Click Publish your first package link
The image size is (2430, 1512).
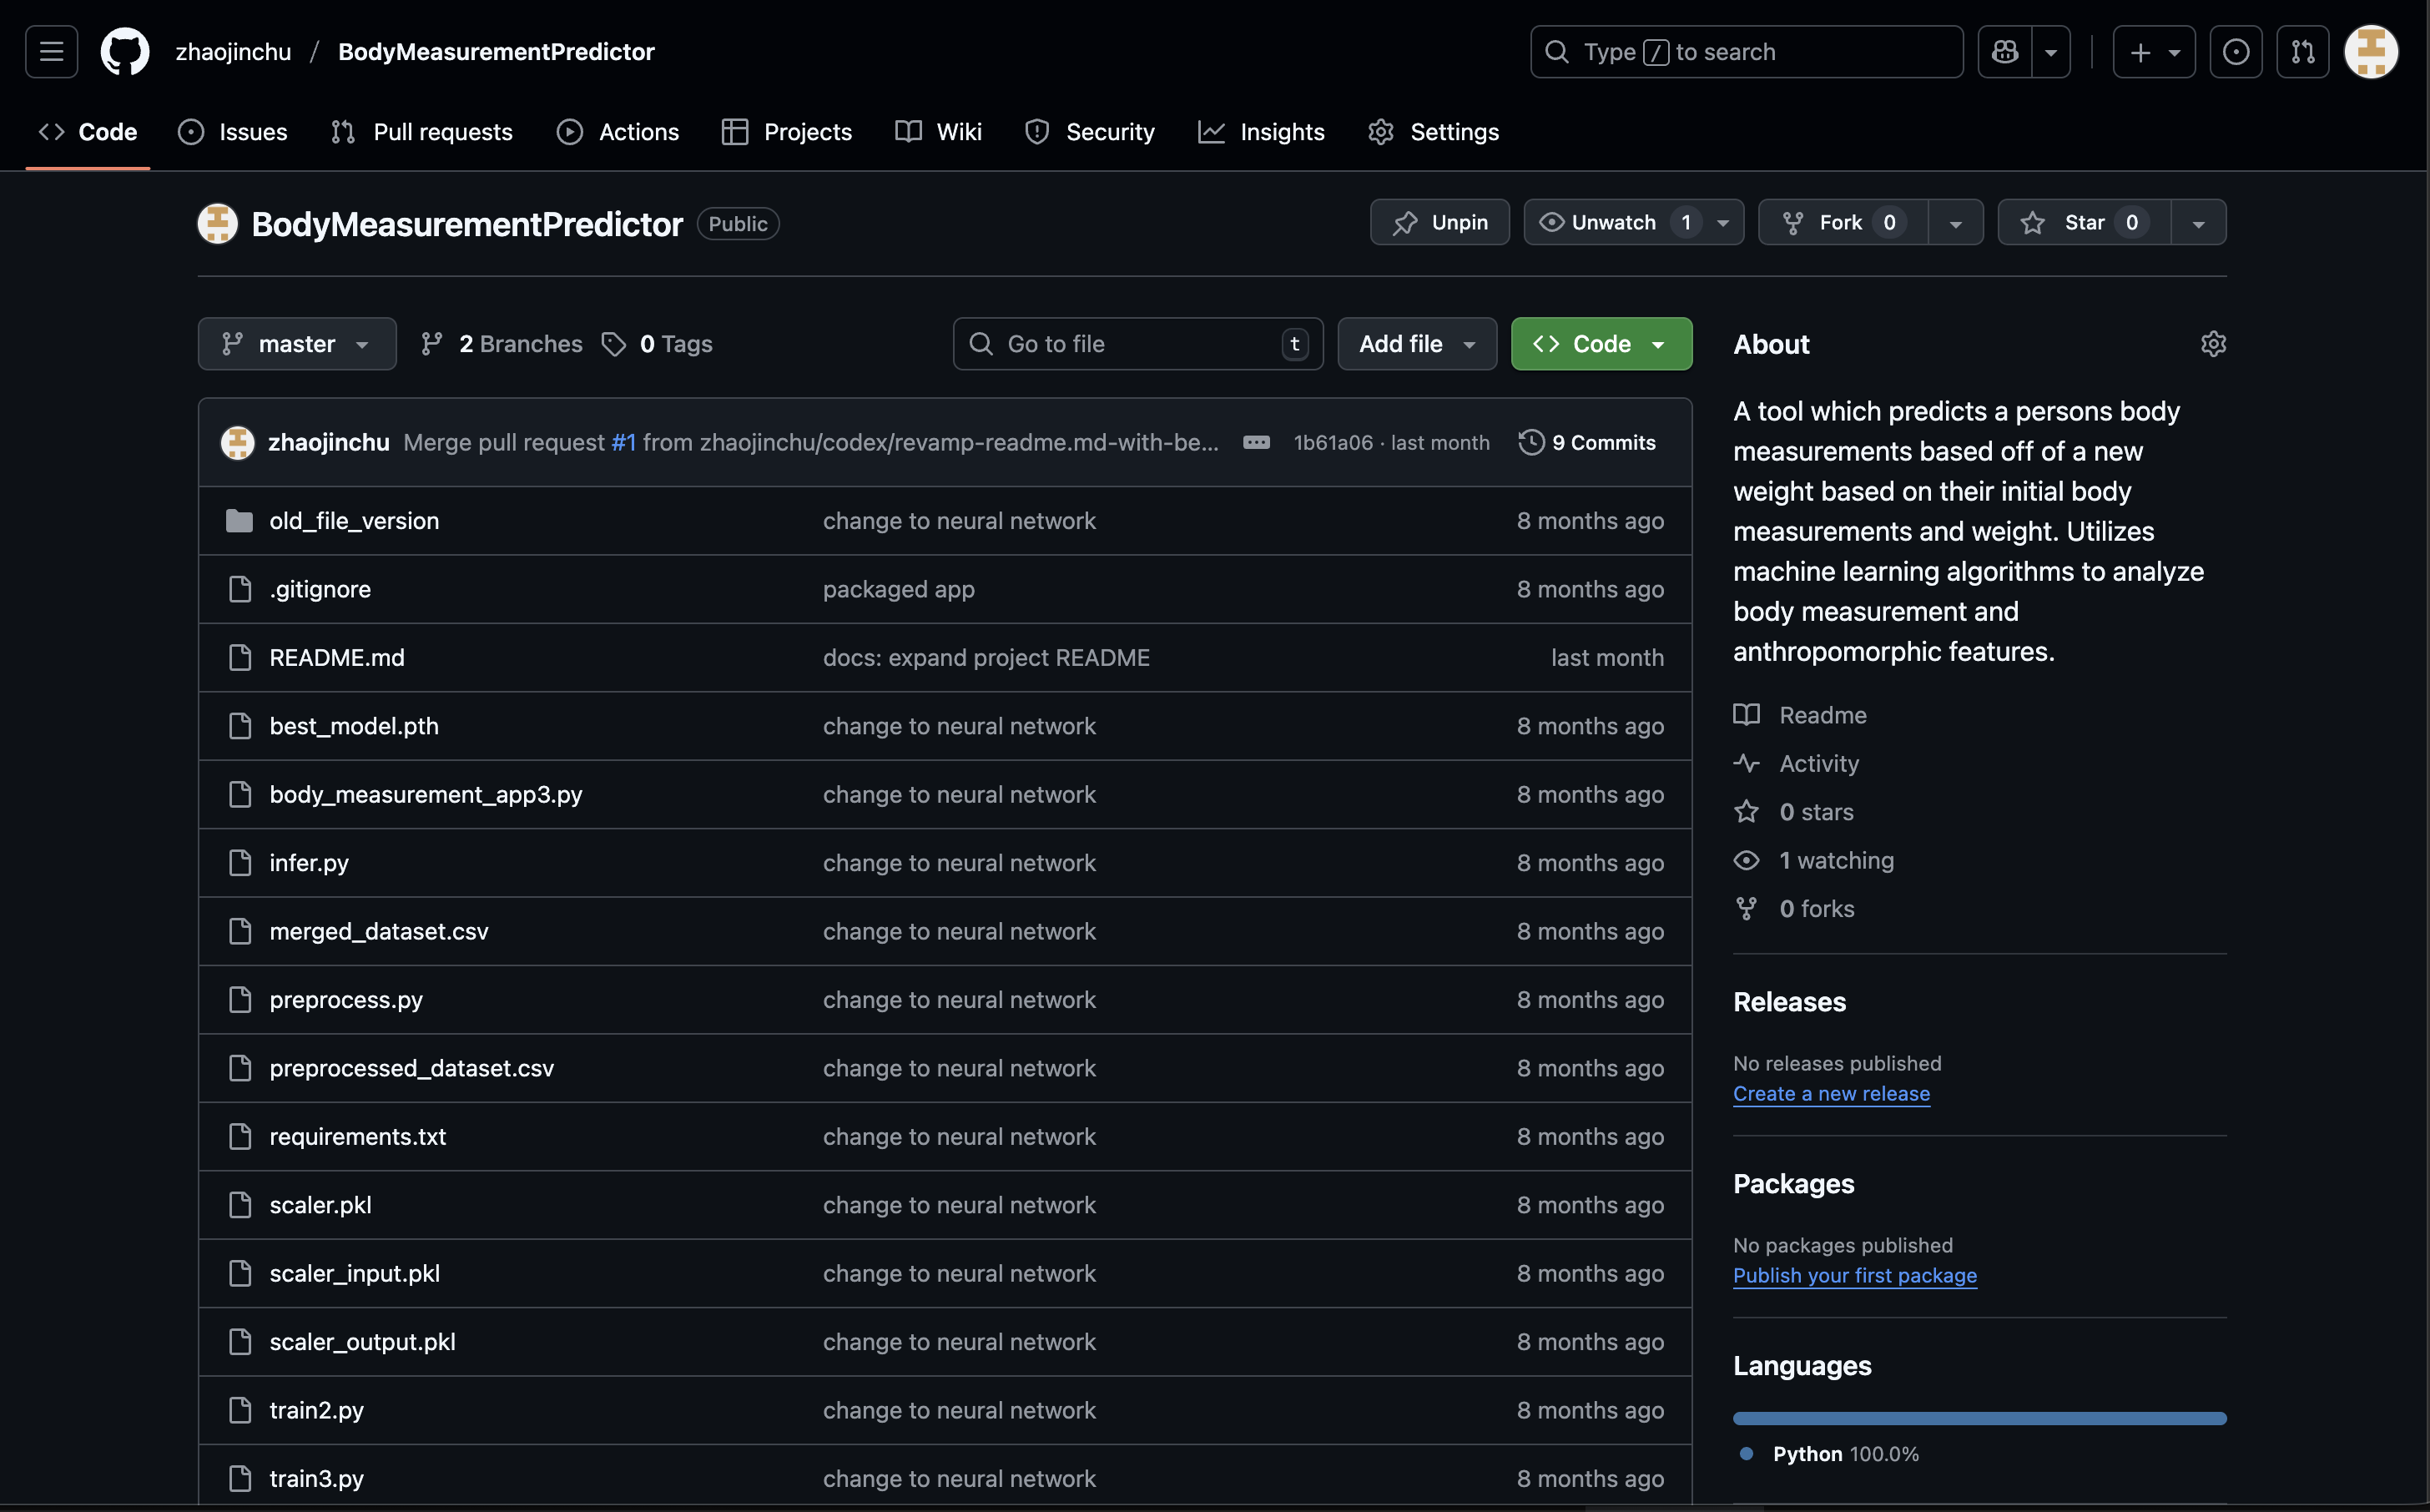pyautogui.click(x=1855, y=1276)
